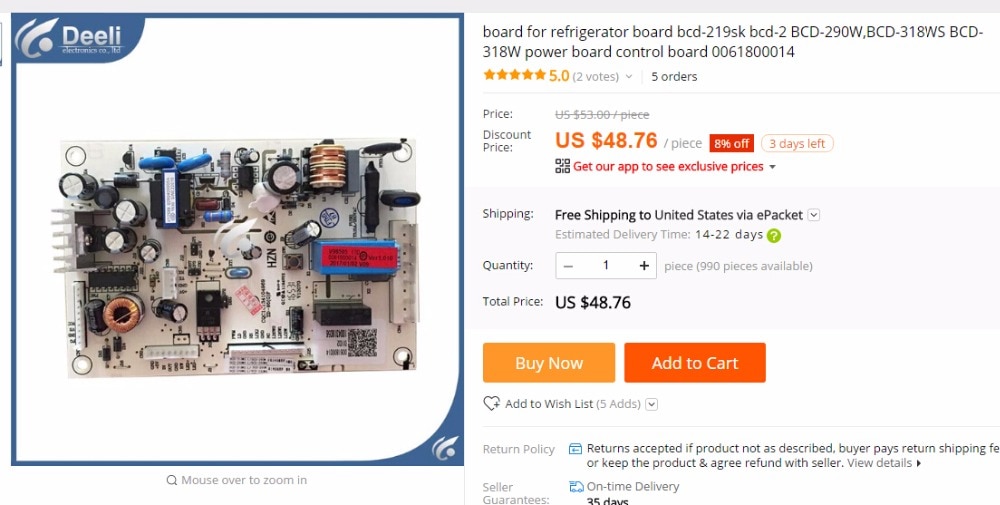The width and height of the screenshot is (1000, 505).
Task: Click the green delivery-time help icon
Action: click(x=774, y=235)
